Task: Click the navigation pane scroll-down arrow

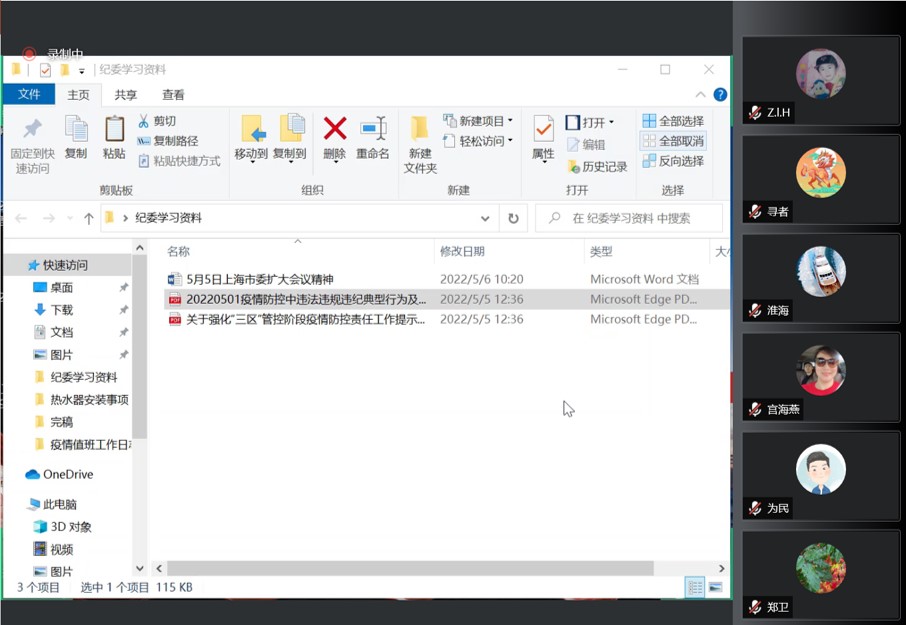Action: (139, 568)
